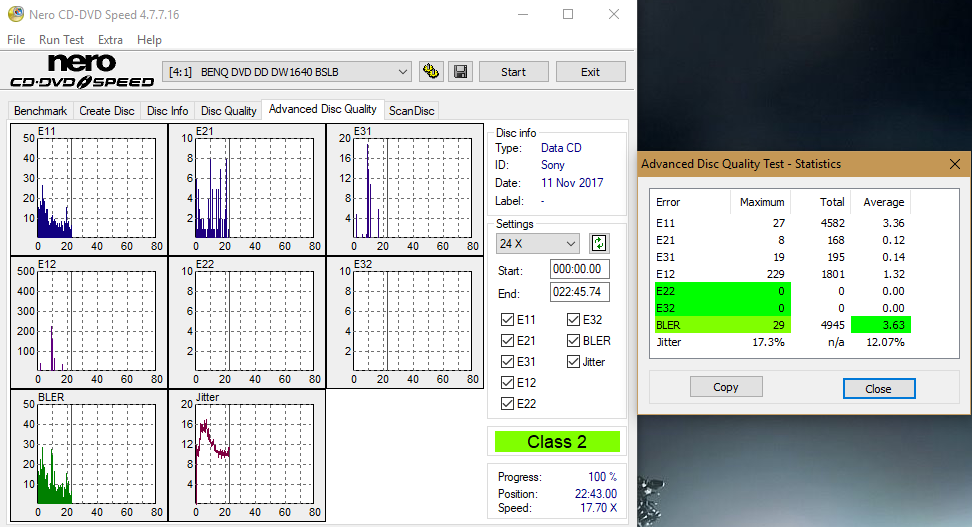
Task: Click the refresh speed icon beside 24 X
Action: 599,243
